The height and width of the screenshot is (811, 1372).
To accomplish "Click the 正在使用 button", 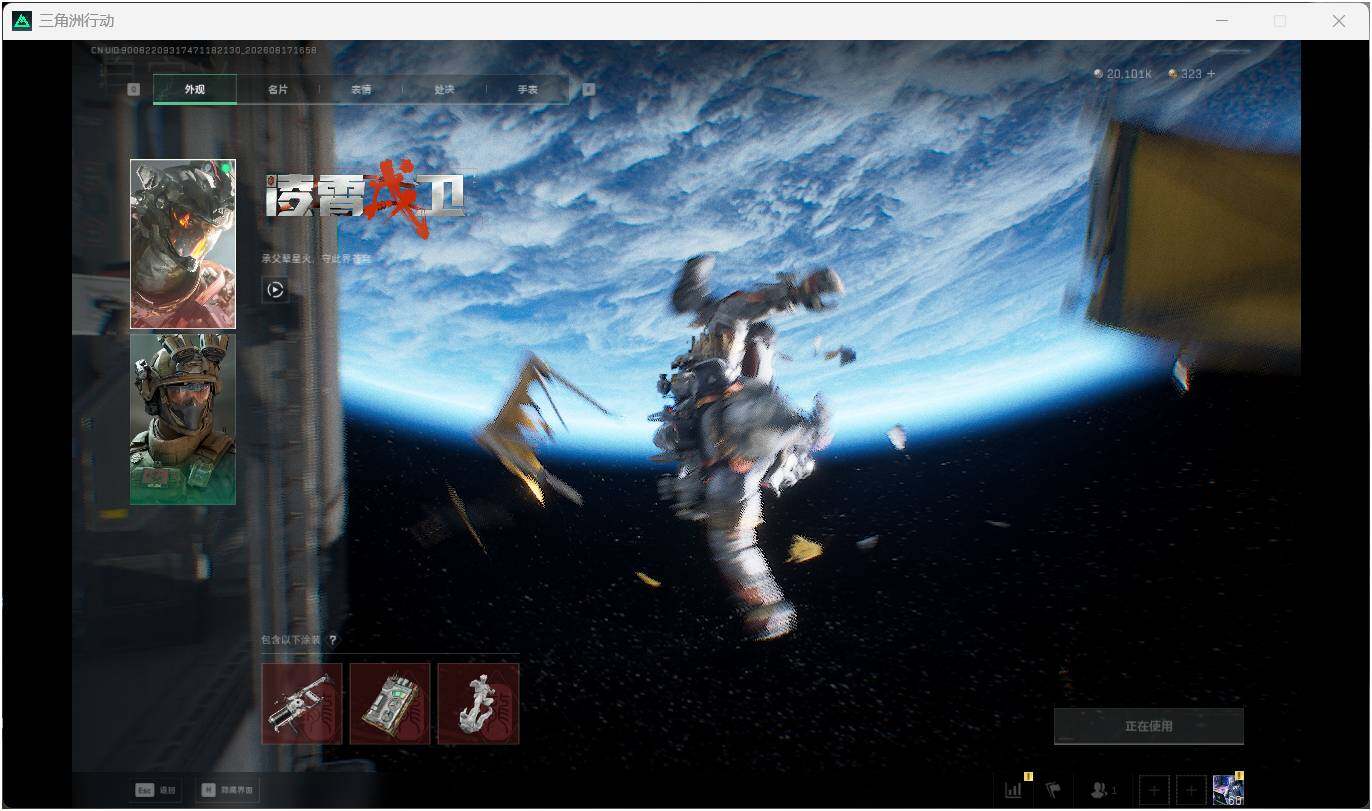I will click(1149, 726).
